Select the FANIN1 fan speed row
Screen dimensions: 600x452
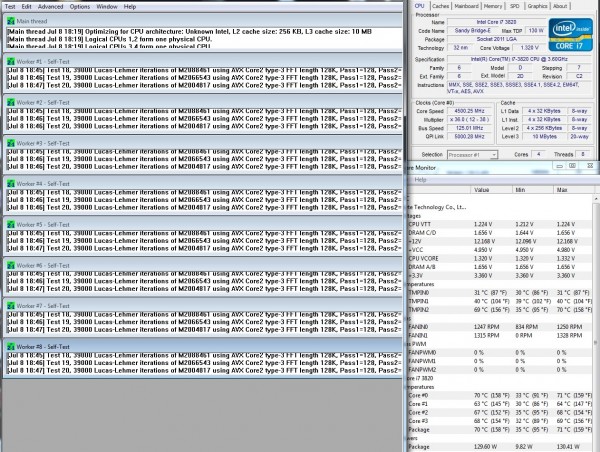500,335
